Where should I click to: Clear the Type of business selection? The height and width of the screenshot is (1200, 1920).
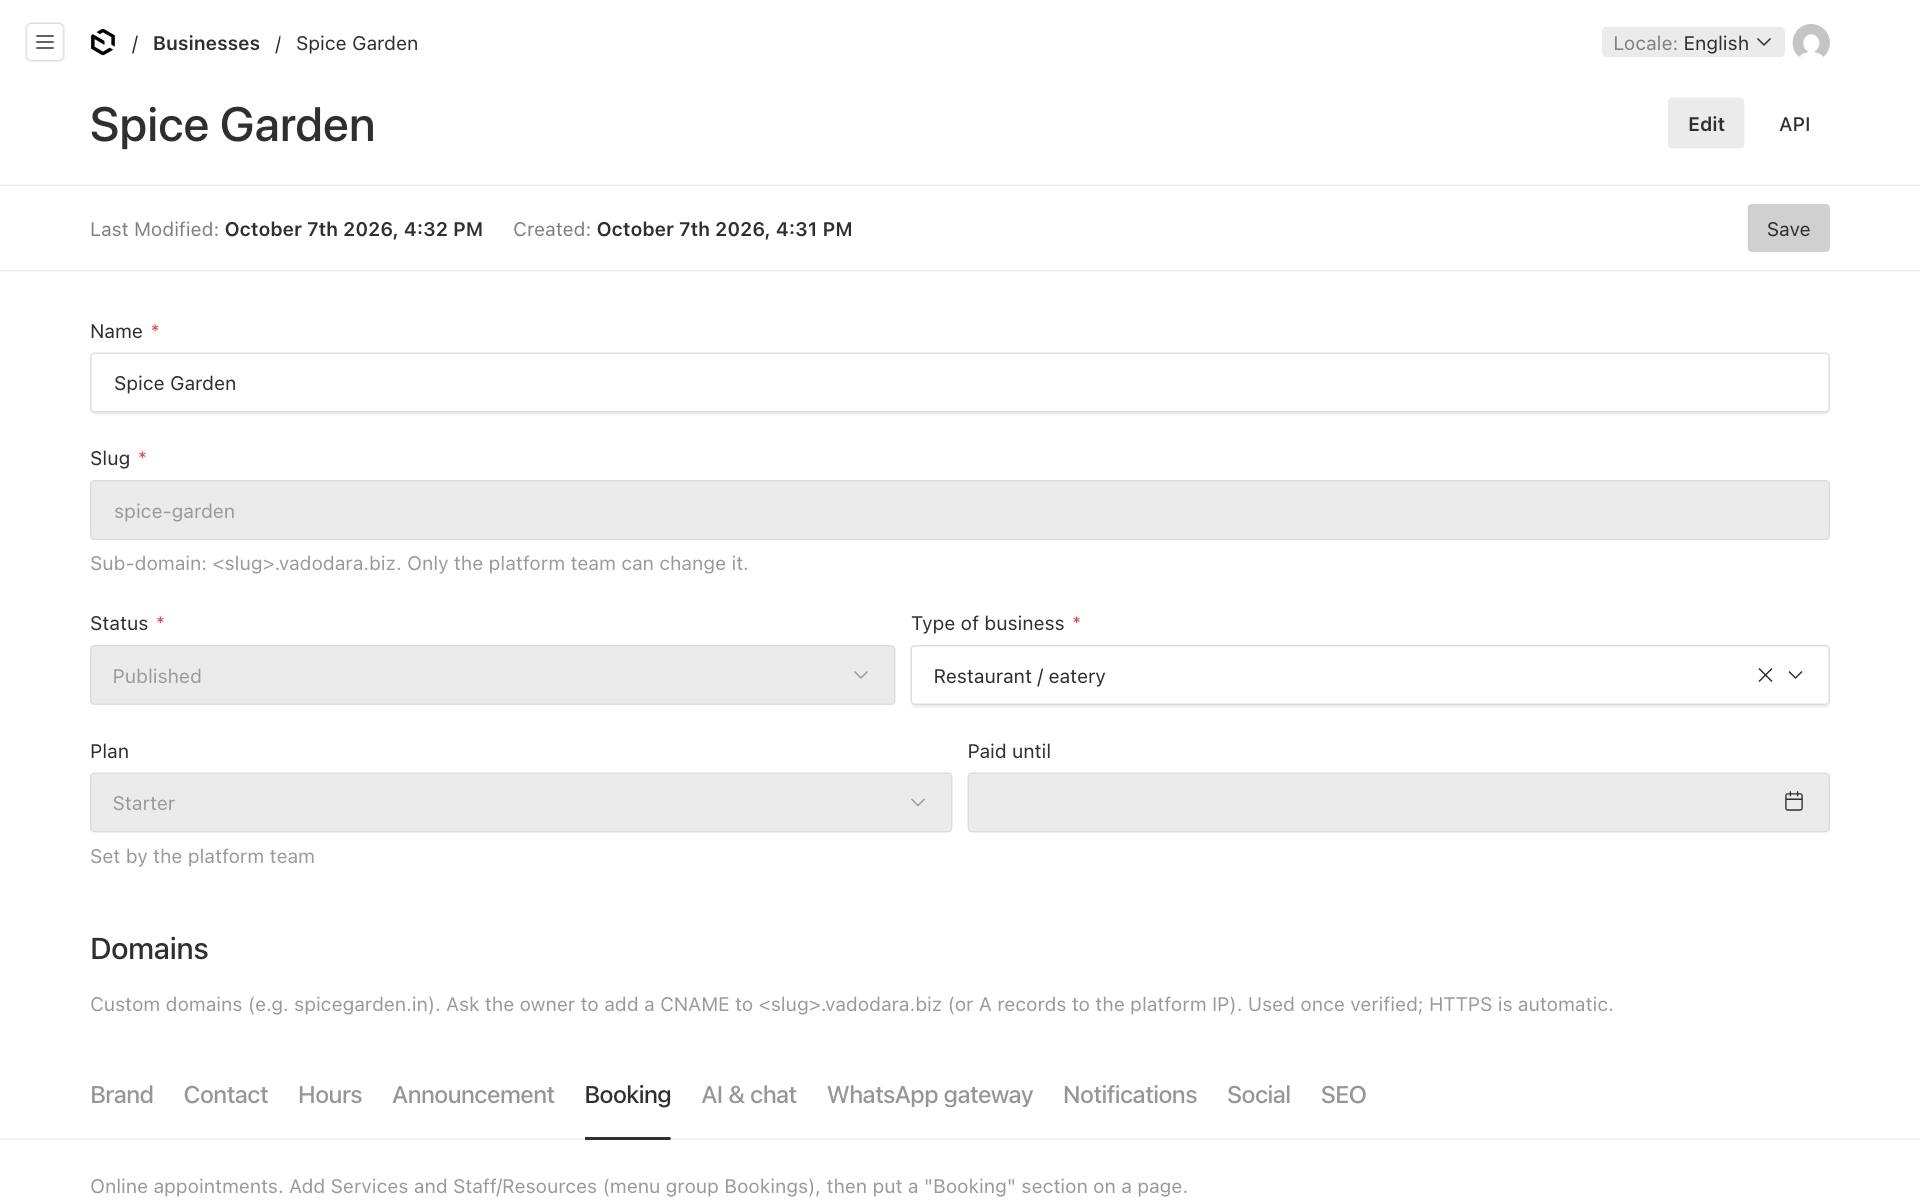tap(1765, 675)
